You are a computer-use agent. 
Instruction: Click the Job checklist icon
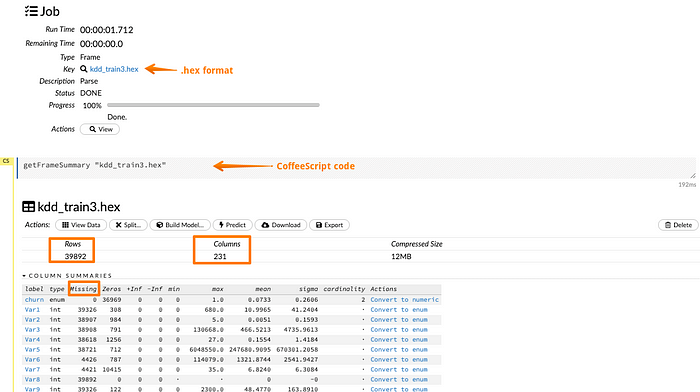pos(31,11)
